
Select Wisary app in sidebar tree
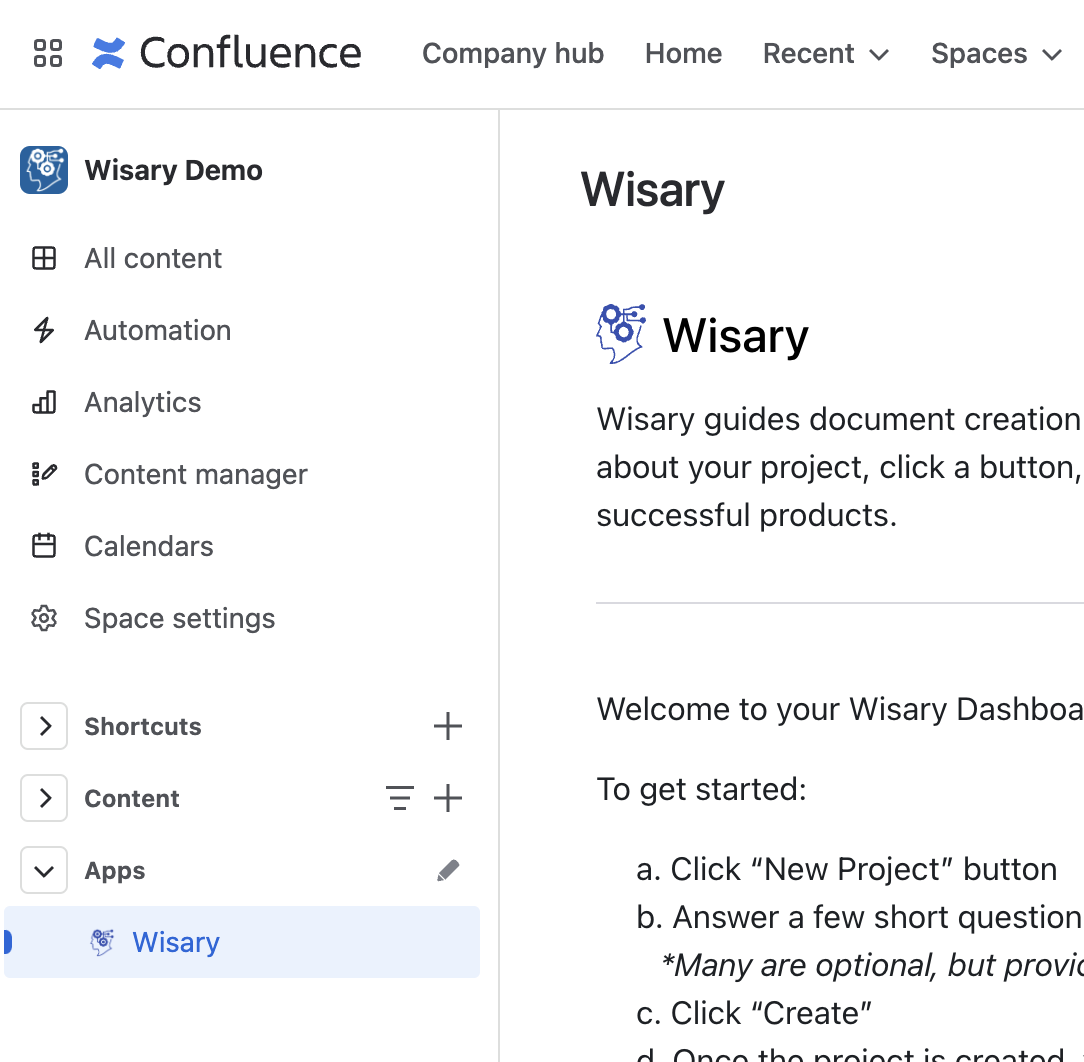pyautogui.click(x=242, y=942)
